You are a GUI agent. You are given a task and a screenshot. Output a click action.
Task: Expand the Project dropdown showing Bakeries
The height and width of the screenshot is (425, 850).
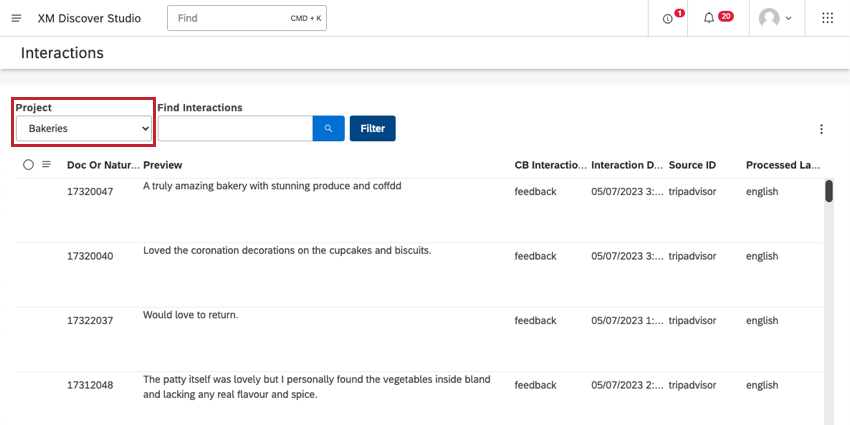[x=84, y=128]
